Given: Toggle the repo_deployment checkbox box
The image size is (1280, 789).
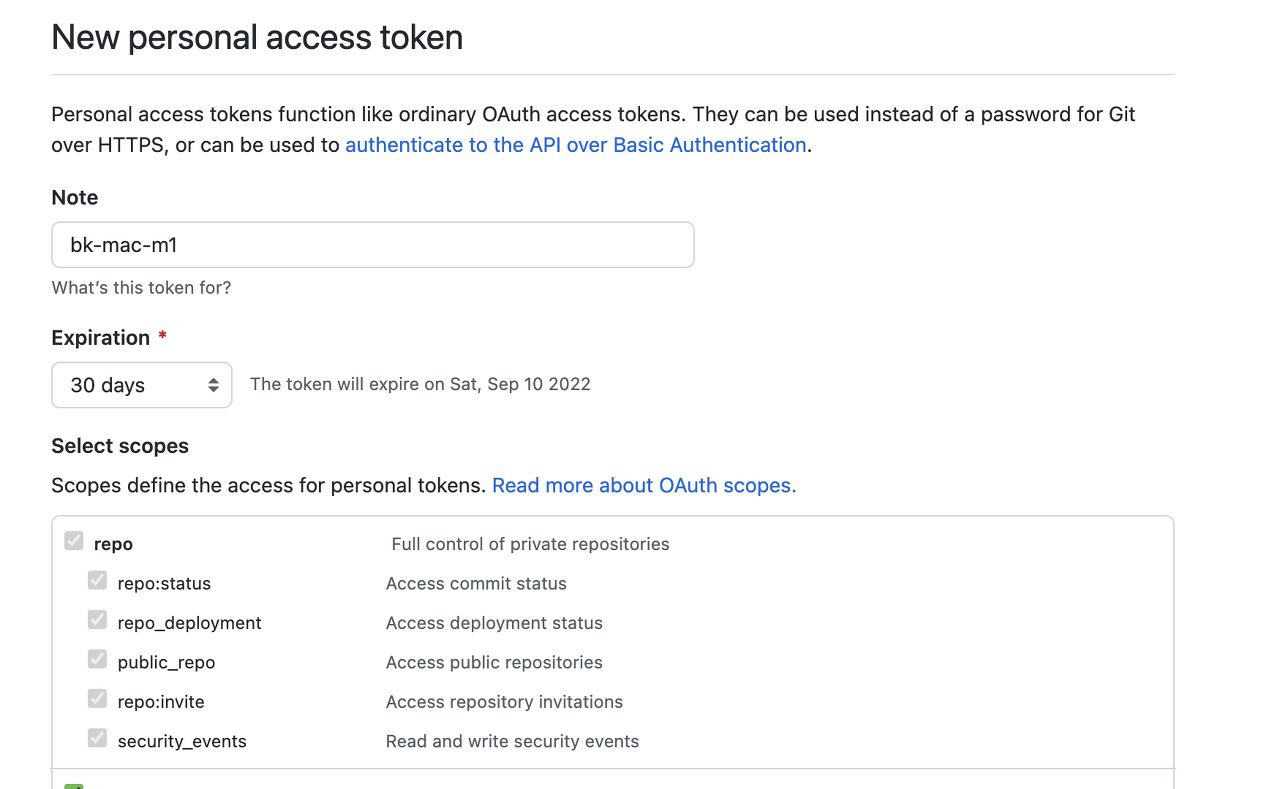Looking at the screenshot, I should (x=97, y=620).
